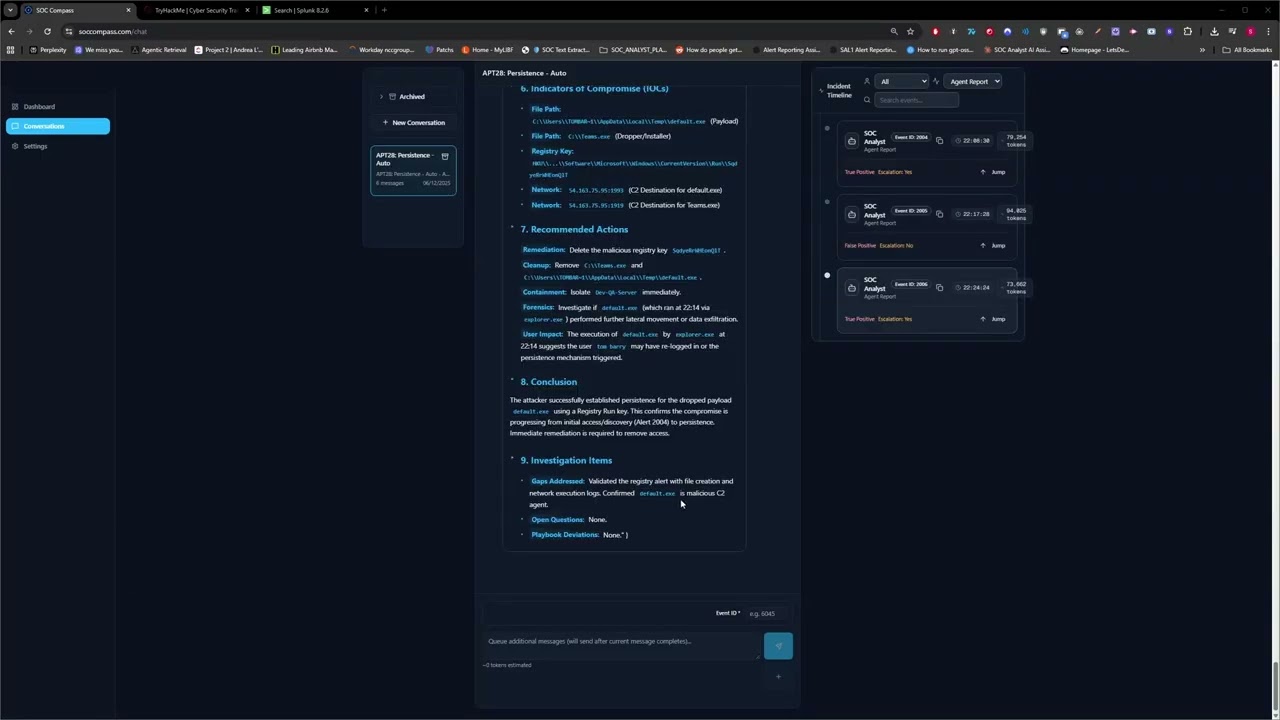Click the 79,254 tokens badge
Viewport: 1280px width, 720px height.
point(1016,141)
